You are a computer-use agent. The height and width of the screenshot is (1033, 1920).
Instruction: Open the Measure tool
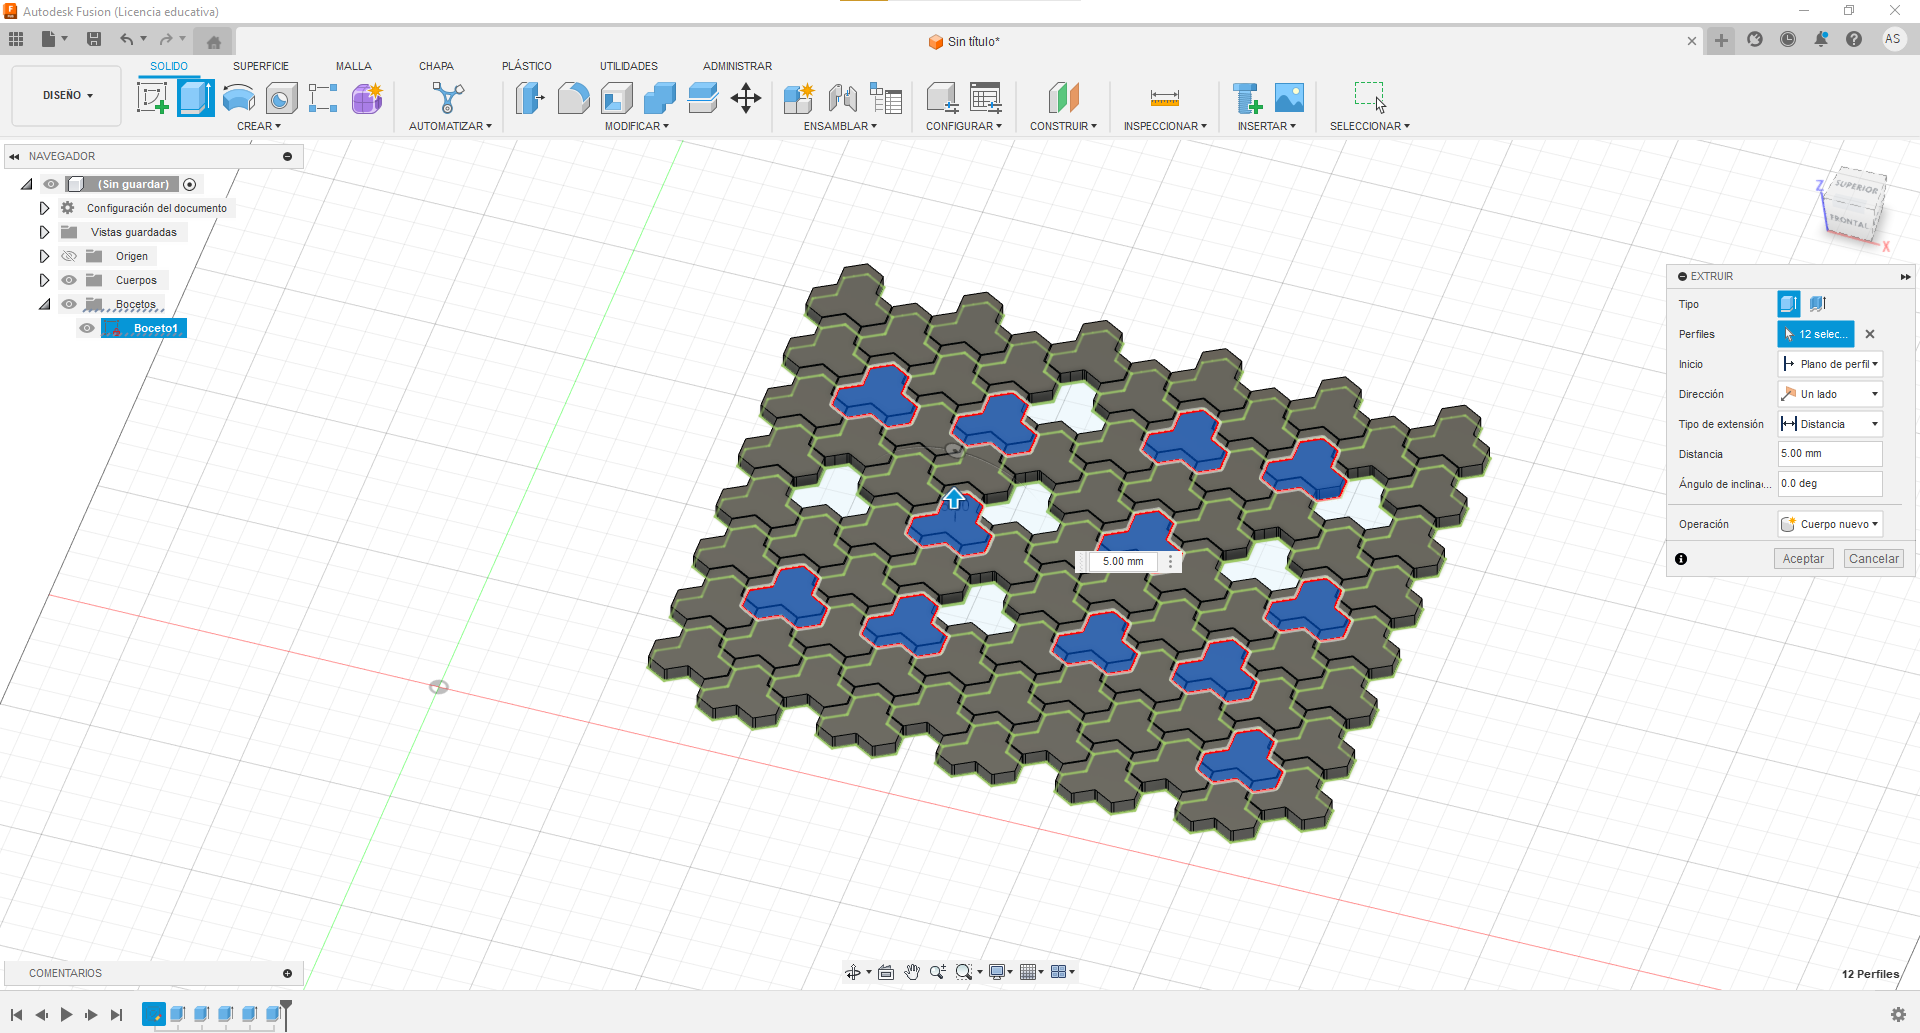click(x=1165, y=98)
